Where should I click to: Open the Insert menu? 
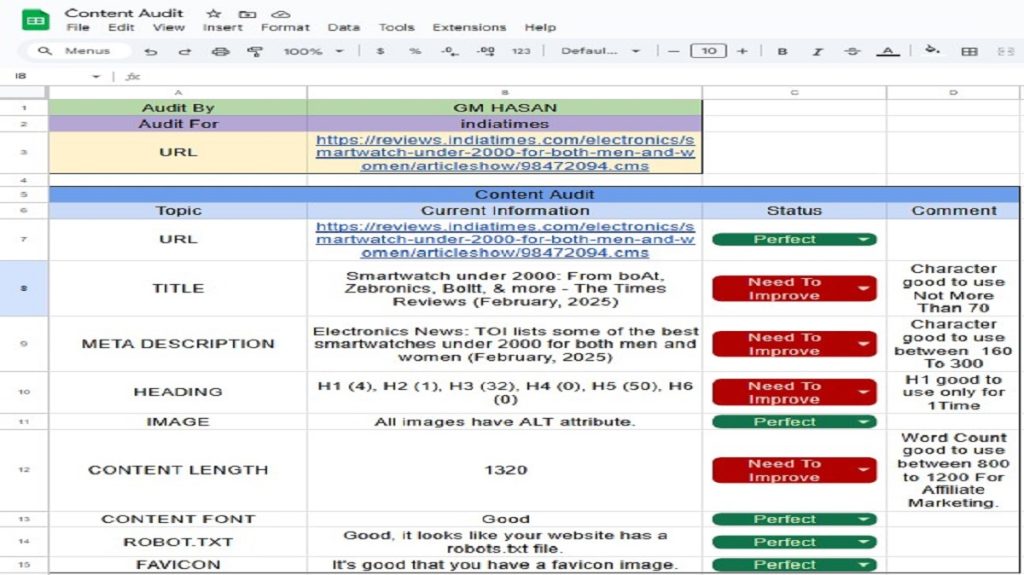222,27
